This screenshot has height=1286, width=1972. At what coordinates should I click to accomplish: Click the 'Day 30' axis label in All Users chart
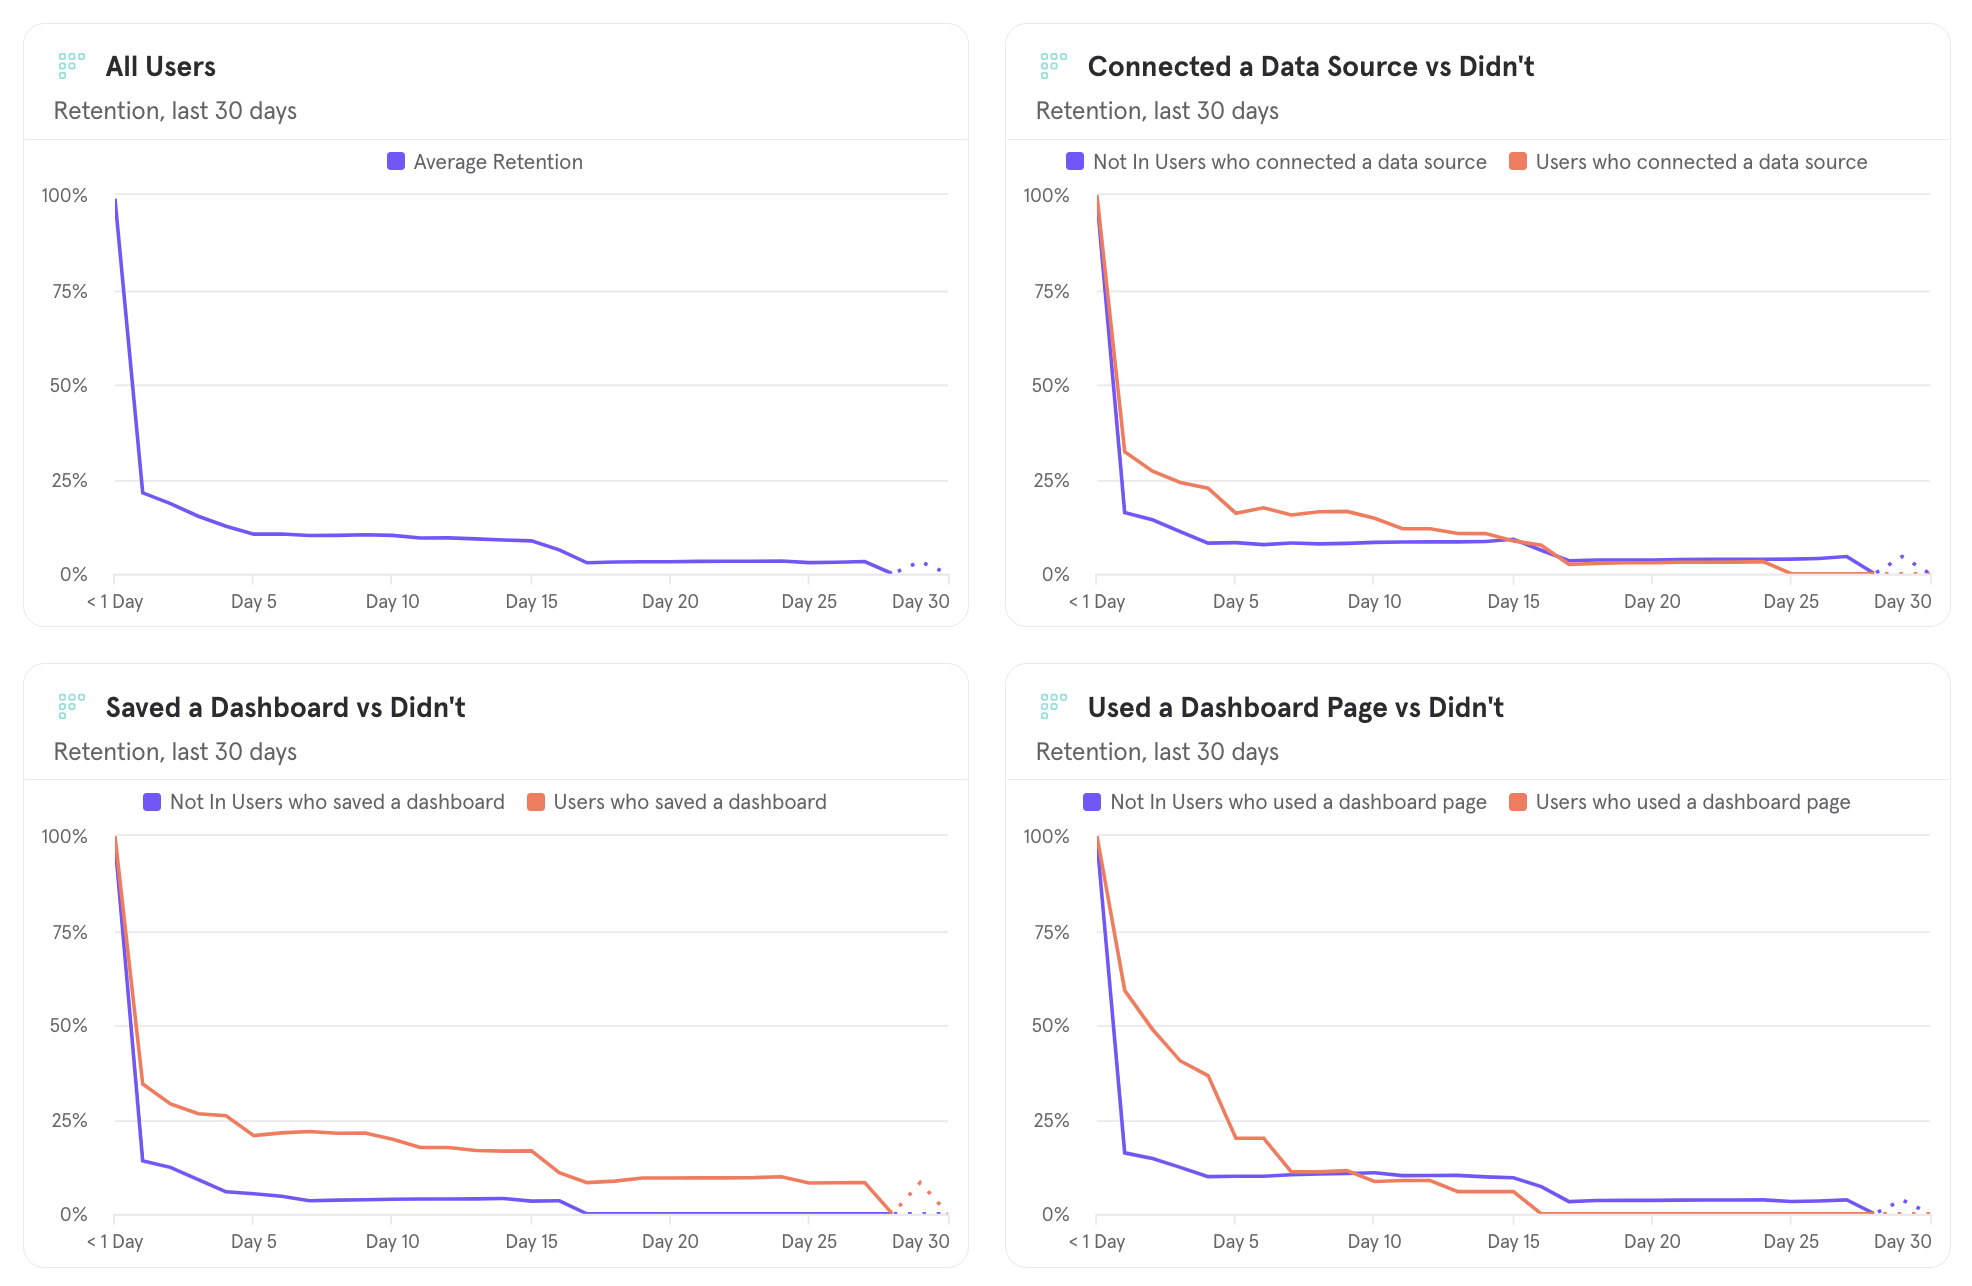pyautogui.click(x=920, y=601)
